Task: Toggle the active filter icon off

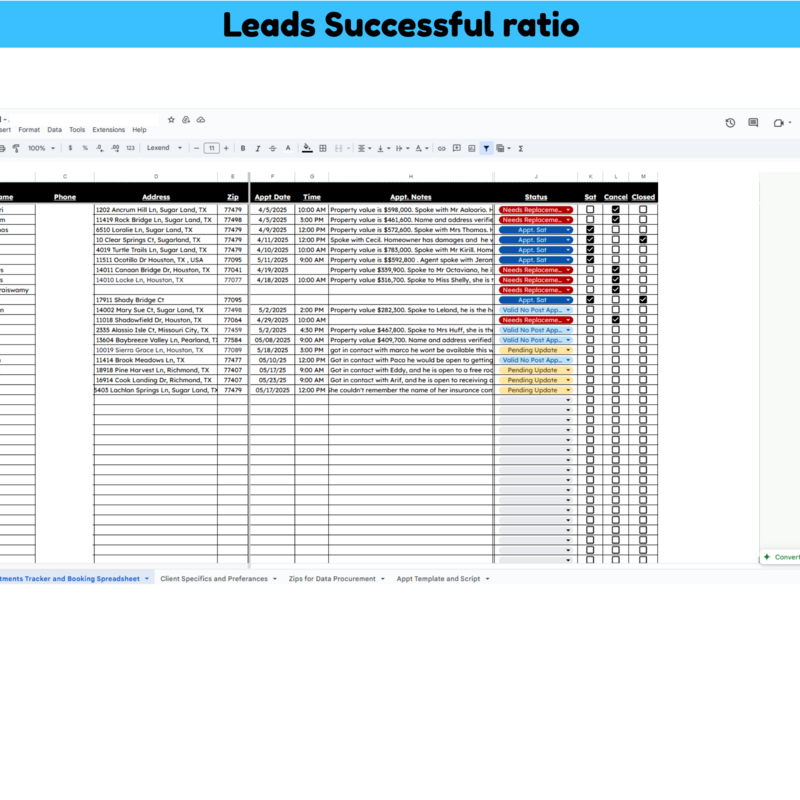Action: 488,148
